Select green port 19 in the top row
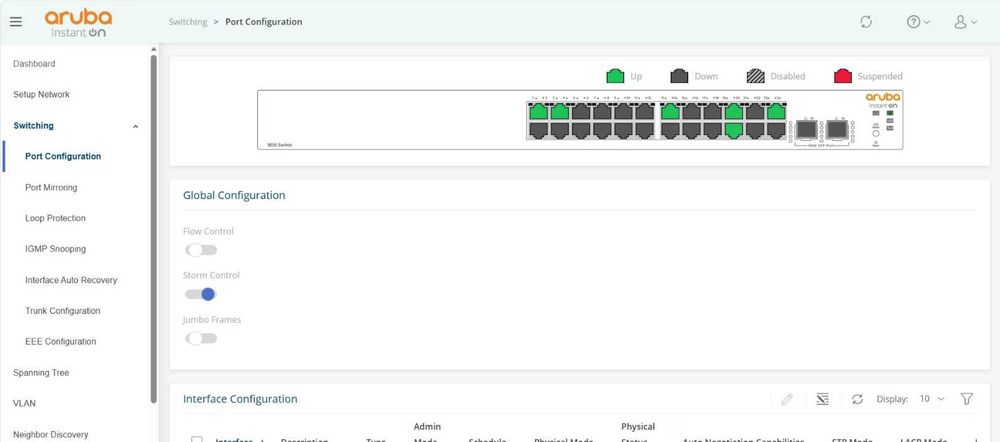Image resolution: width=1000 pixels, height=442 pixels. click(x=733, y=112)
